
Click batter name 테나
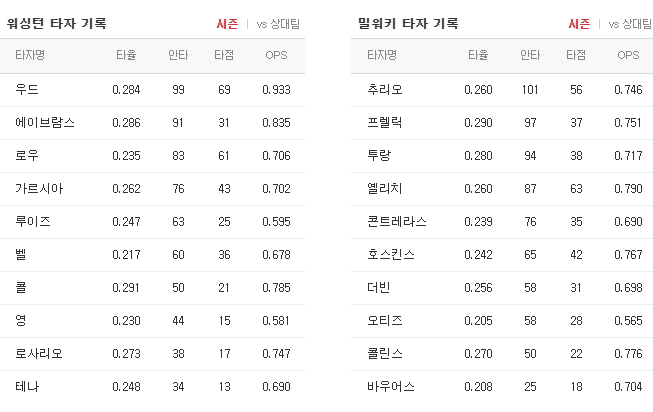click(x=27, y=387)
